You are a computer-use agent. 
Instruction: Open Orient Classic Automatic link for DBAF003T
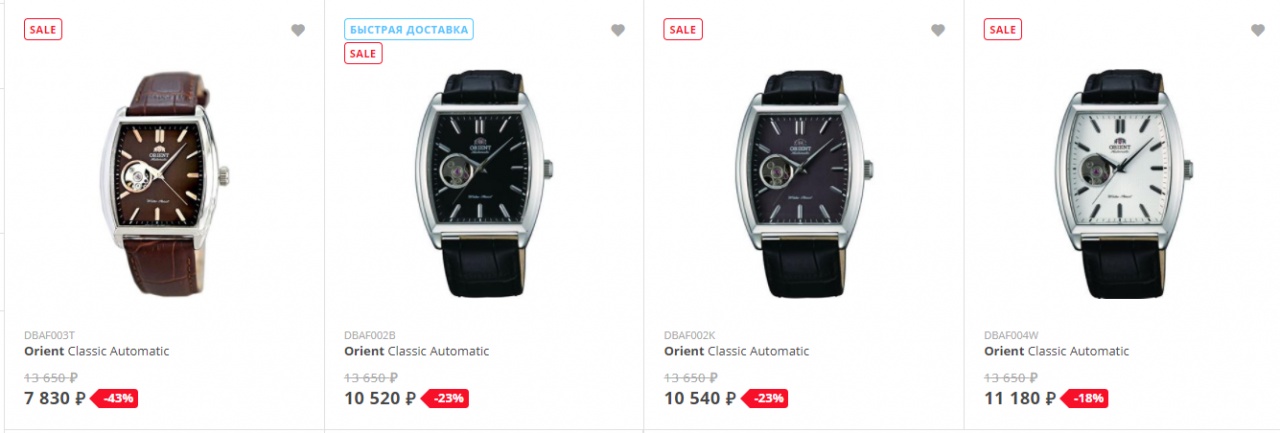click(x=97, y=351)
